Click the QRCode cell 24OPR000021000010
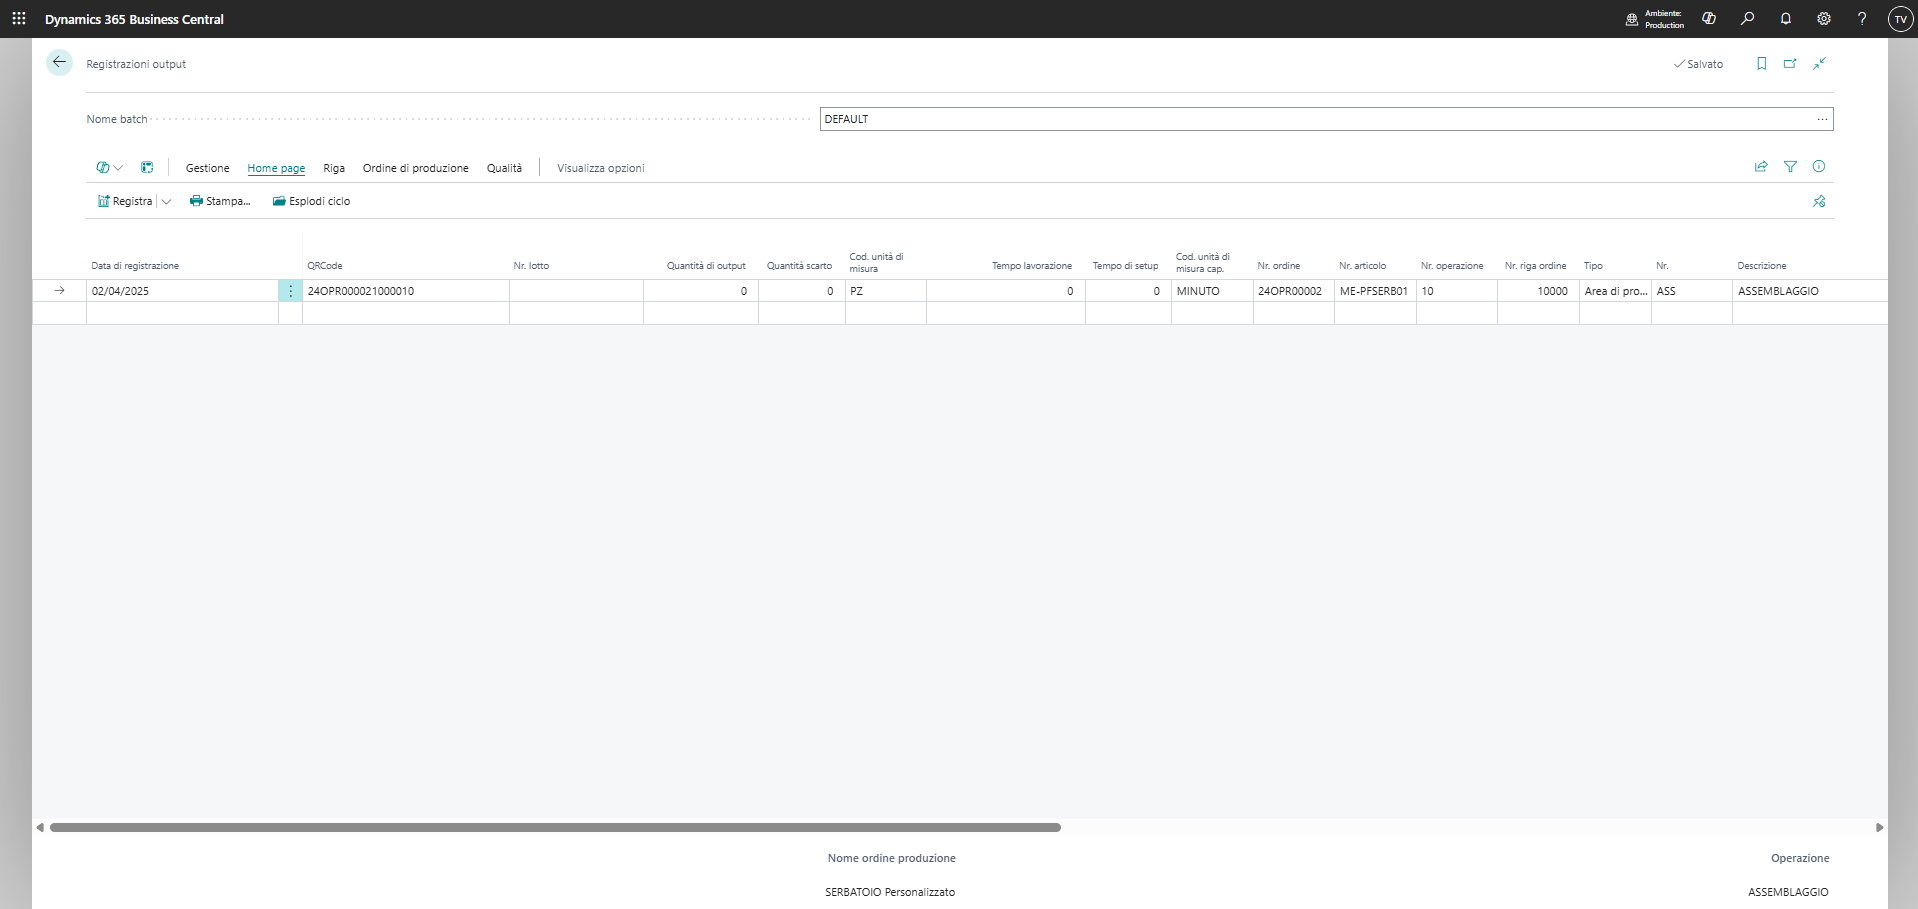Screen dimensions: 1918x909 (x=405, y=291)
